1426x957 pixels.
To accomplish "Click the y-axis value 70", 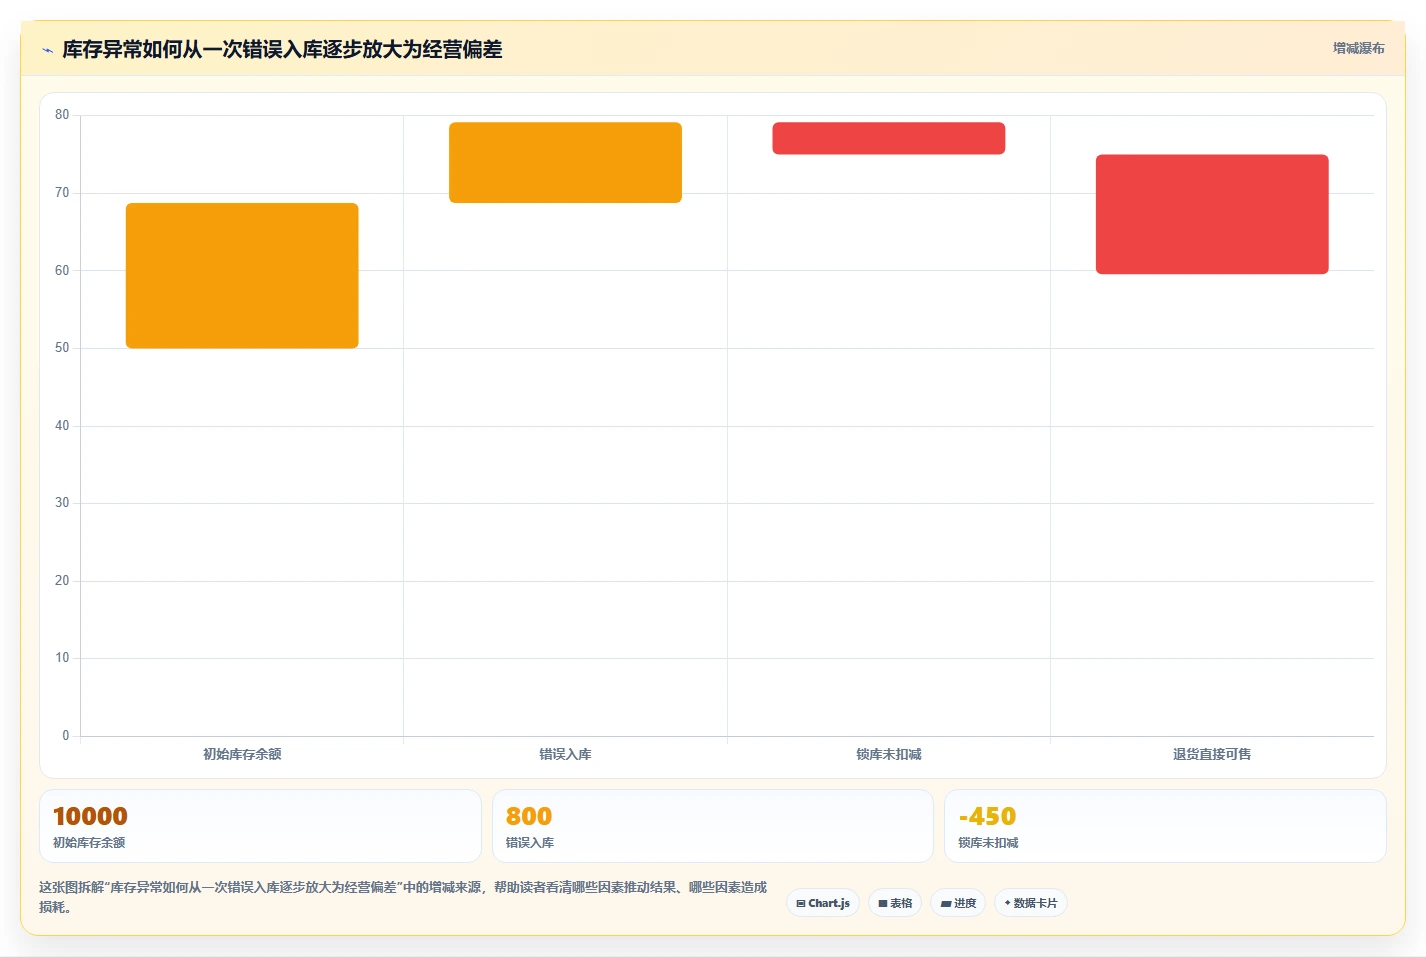I will pyautogui.click(x=62, y=193).
